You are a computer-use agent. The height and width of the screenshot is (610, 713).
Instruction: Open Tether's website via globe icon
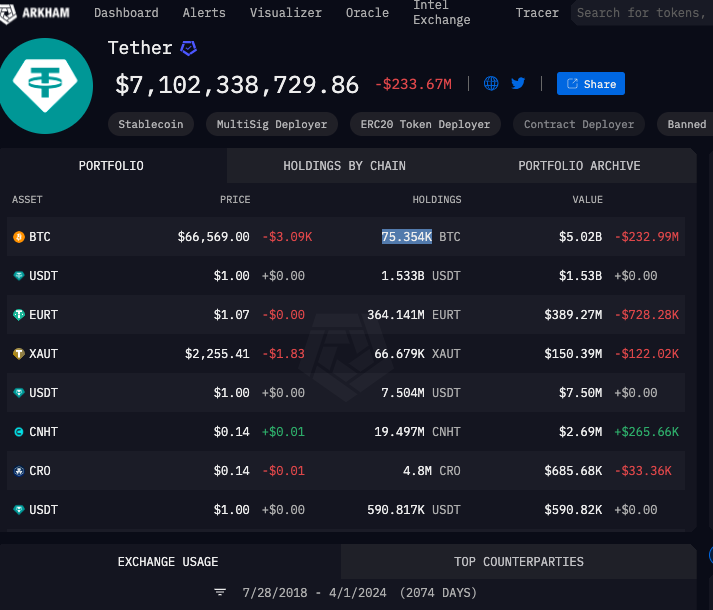[x=491, y=84]
